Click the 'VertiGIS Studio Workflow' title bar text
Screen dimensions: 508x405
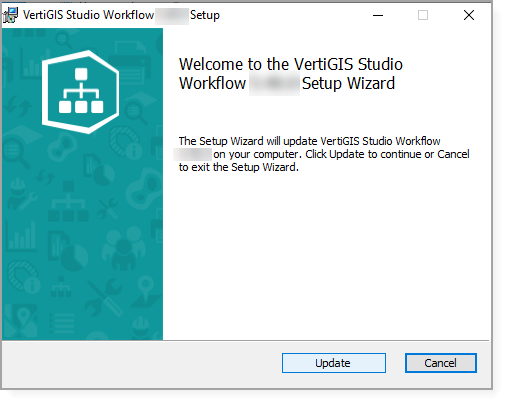[x=88, y=15]
